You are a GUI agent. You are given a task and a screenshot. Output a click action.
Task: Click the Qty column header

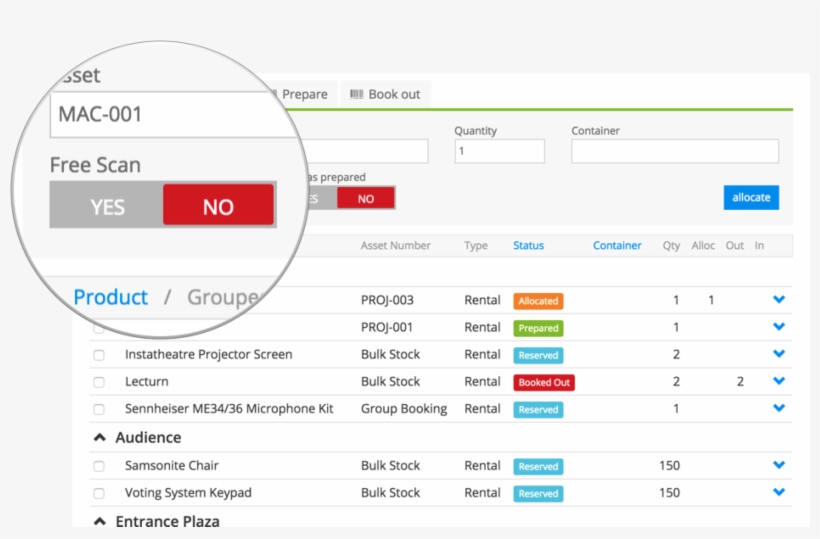click(671, 246)
